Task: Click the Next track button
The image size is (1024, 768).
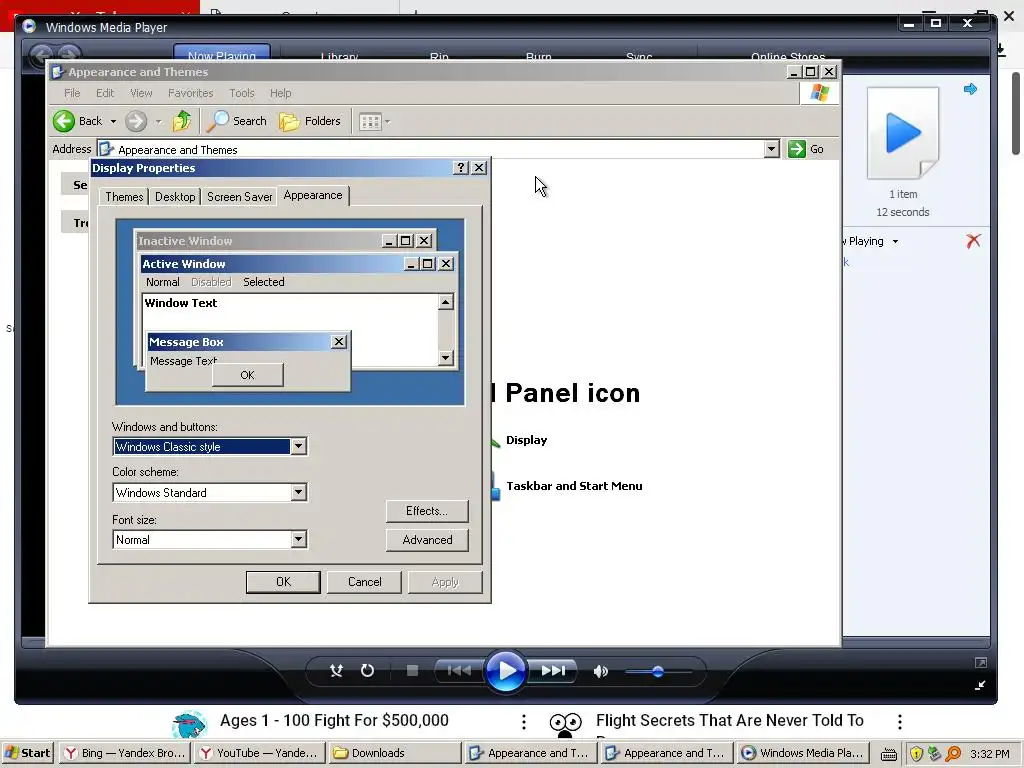Action: 553,671
